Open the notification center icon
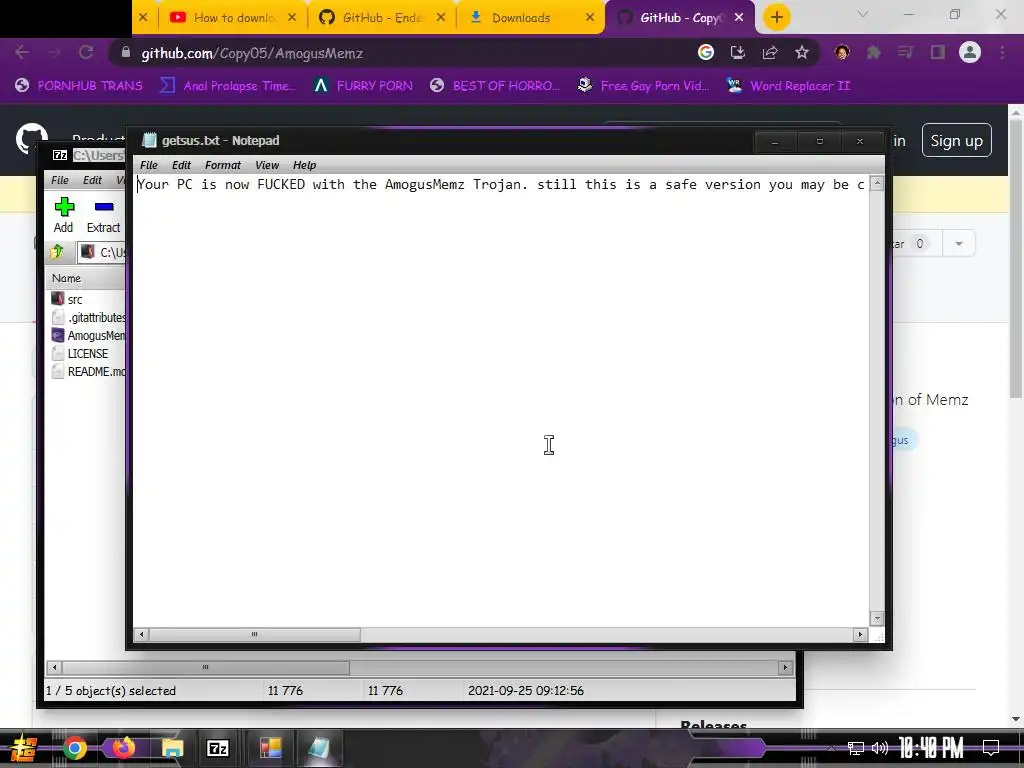The width and height of the screenshot is (1024, 768). click(x=991, y=748)
